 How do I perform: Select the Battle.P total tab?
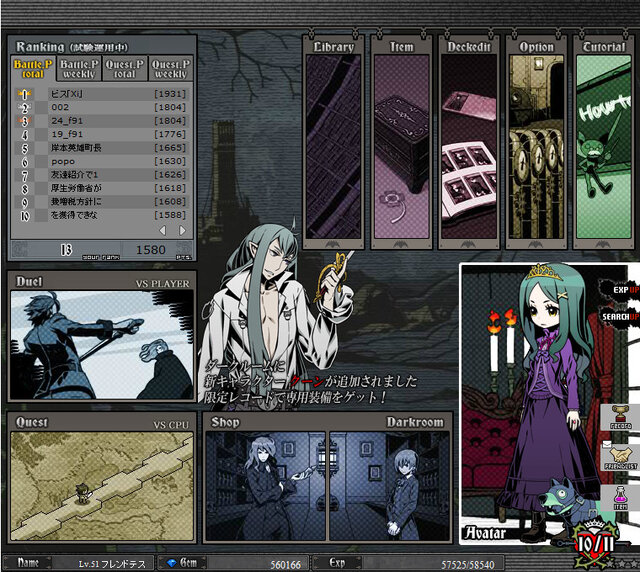(33, 69)
